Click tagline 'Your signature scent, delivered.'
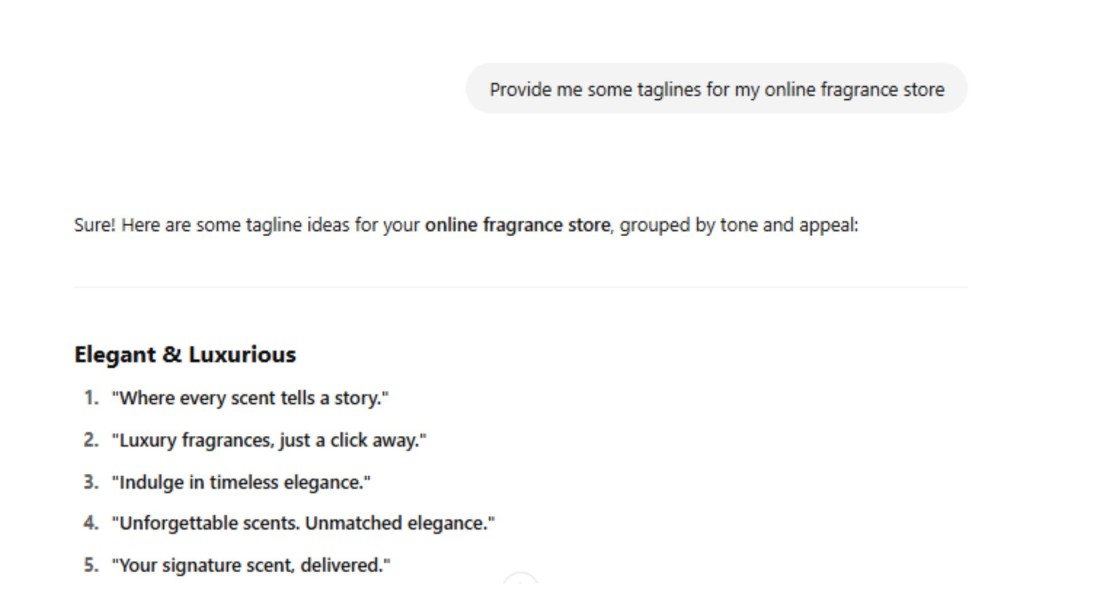This screenshot has height=616, width=1096. pyautogui.click(x=251, y=565)
